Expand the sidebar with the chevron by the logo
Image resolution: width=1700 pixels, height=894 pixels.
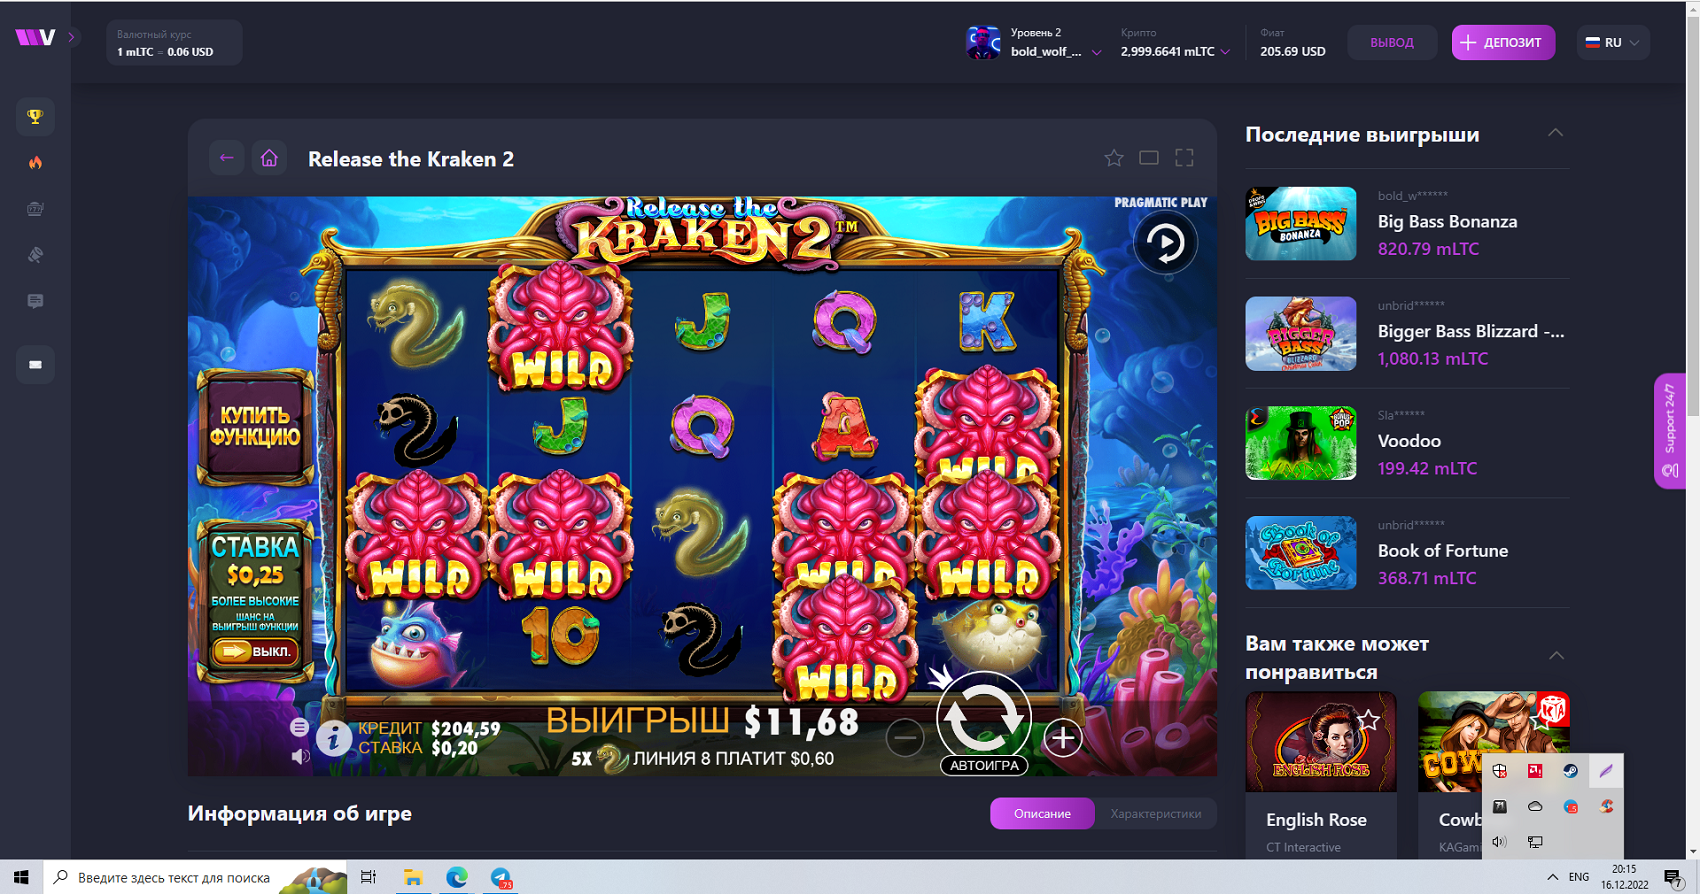[71, 37]
